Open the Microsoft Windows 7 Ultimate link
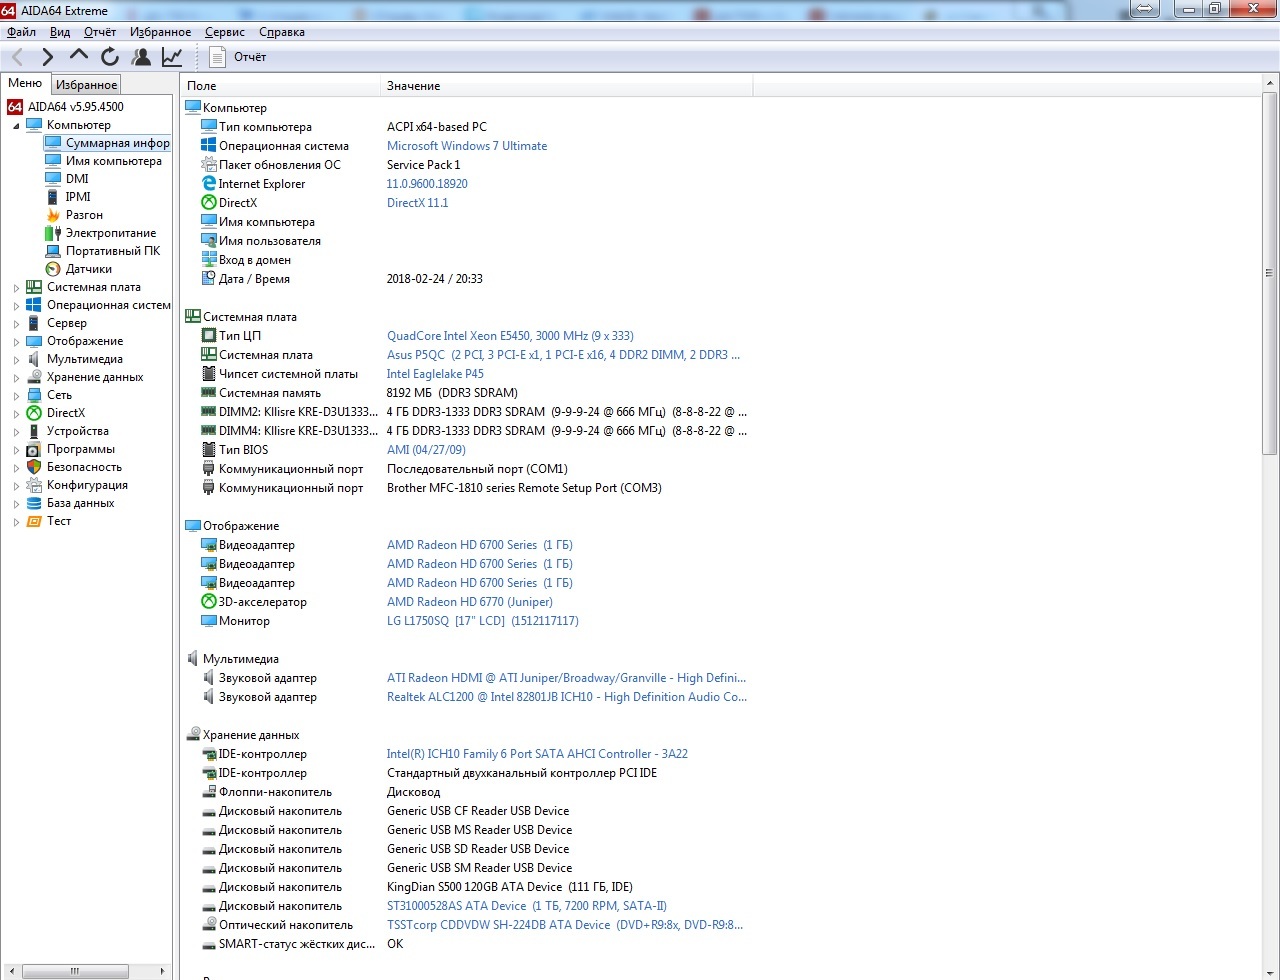Viewport: 1280px width, 980px height. [x=467, y=146]
